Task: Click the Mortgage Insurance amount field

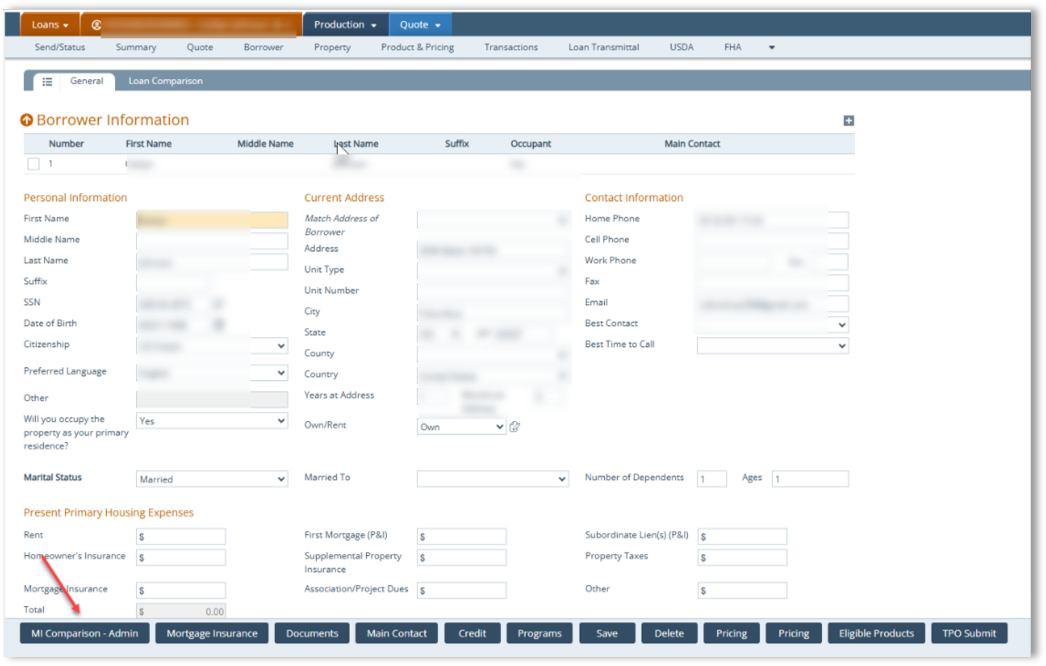Action: pos(181,591)
